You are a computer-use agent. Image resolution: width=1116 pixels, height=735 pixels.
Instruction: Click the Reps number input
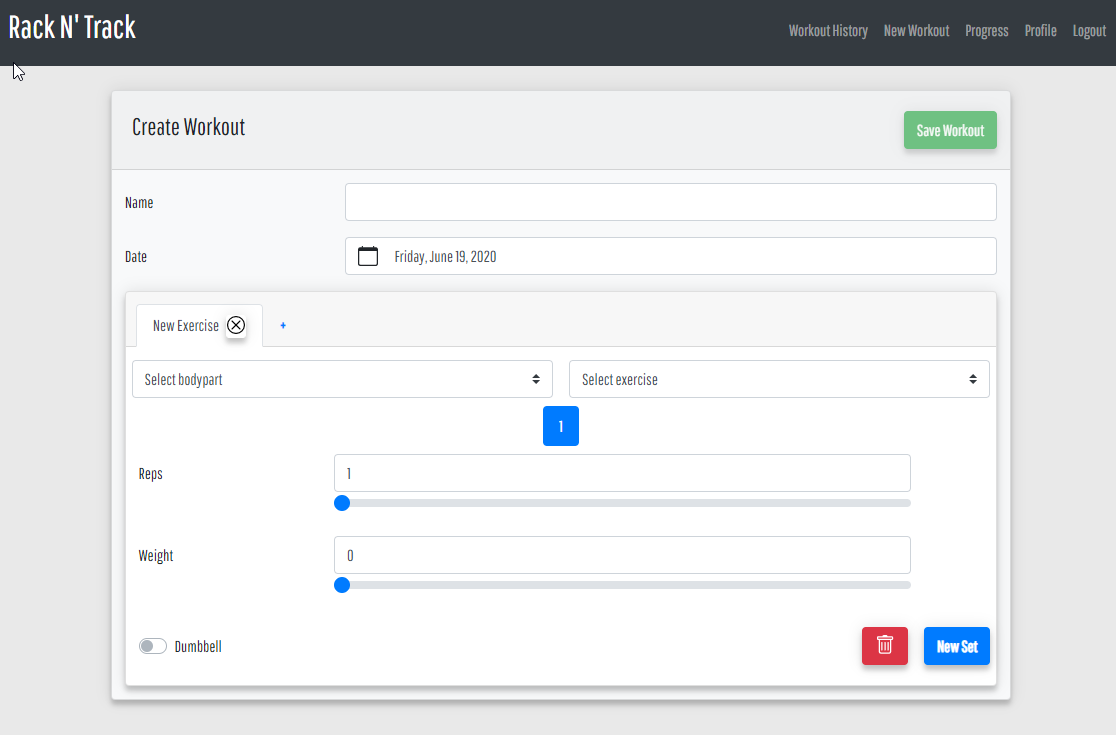point(622,473)
